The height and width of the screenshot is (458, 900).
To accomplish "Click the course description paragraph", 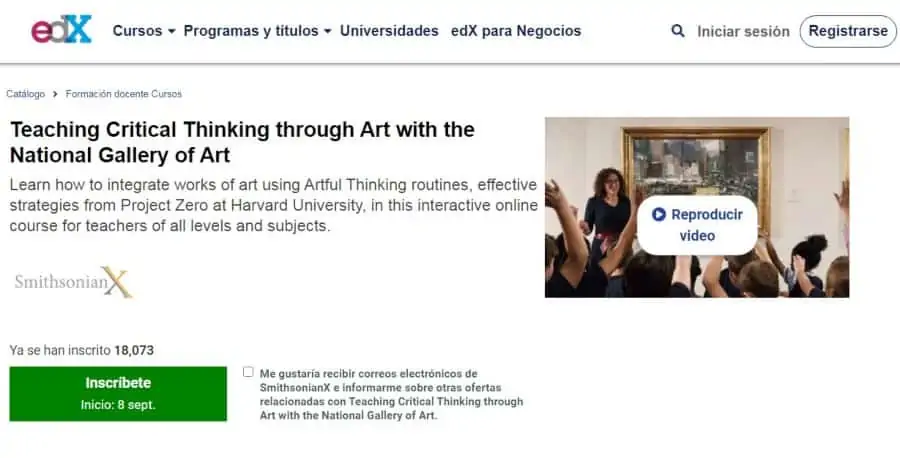I will point(273,205).
